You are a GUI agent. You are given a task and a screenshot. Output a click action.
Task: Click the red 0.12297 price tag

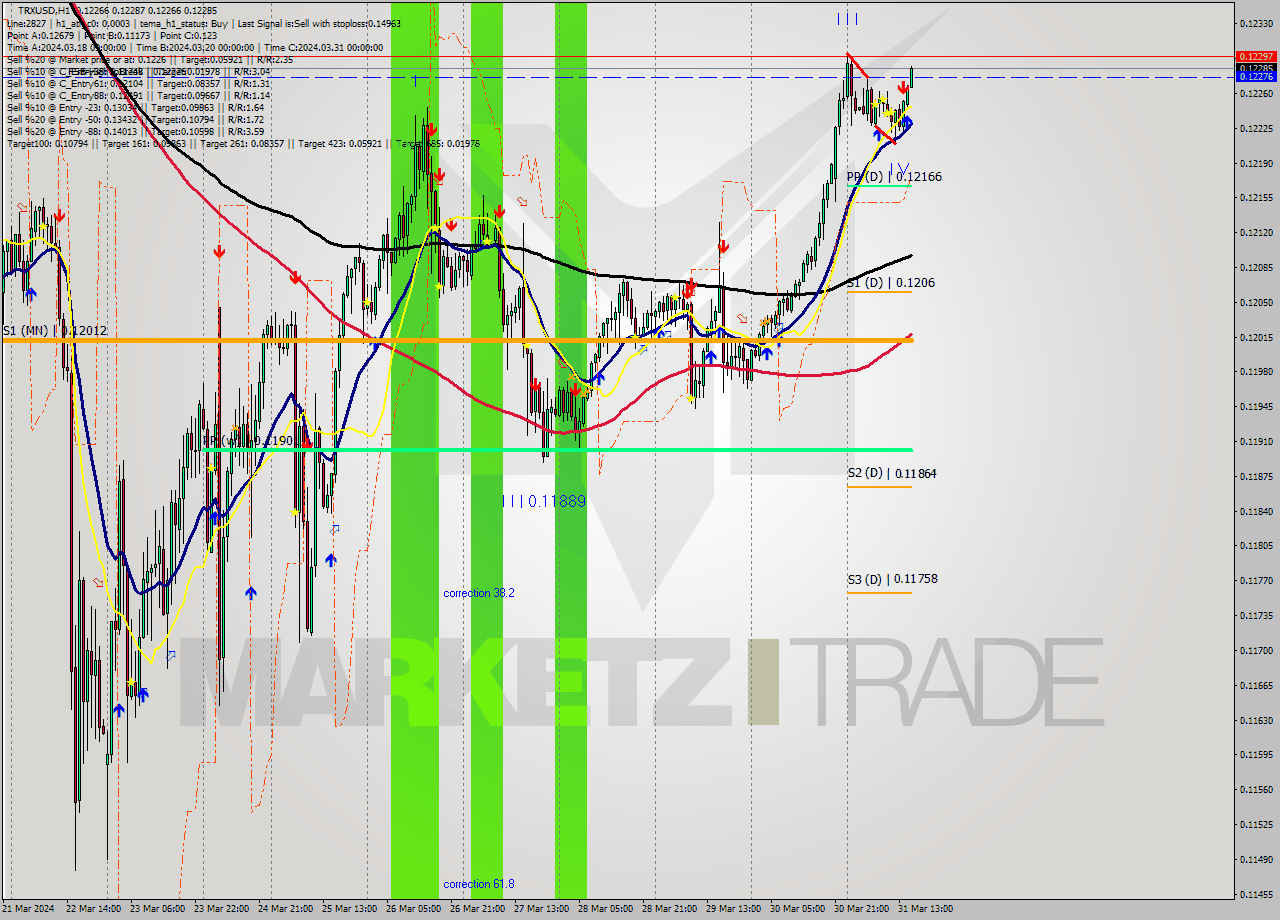point(1255,56)
